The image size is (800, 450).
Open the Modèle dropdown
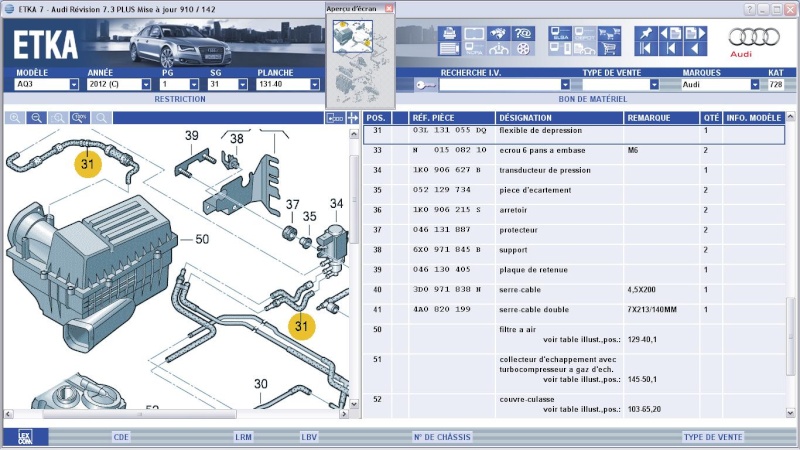click(x=73, y=85)
